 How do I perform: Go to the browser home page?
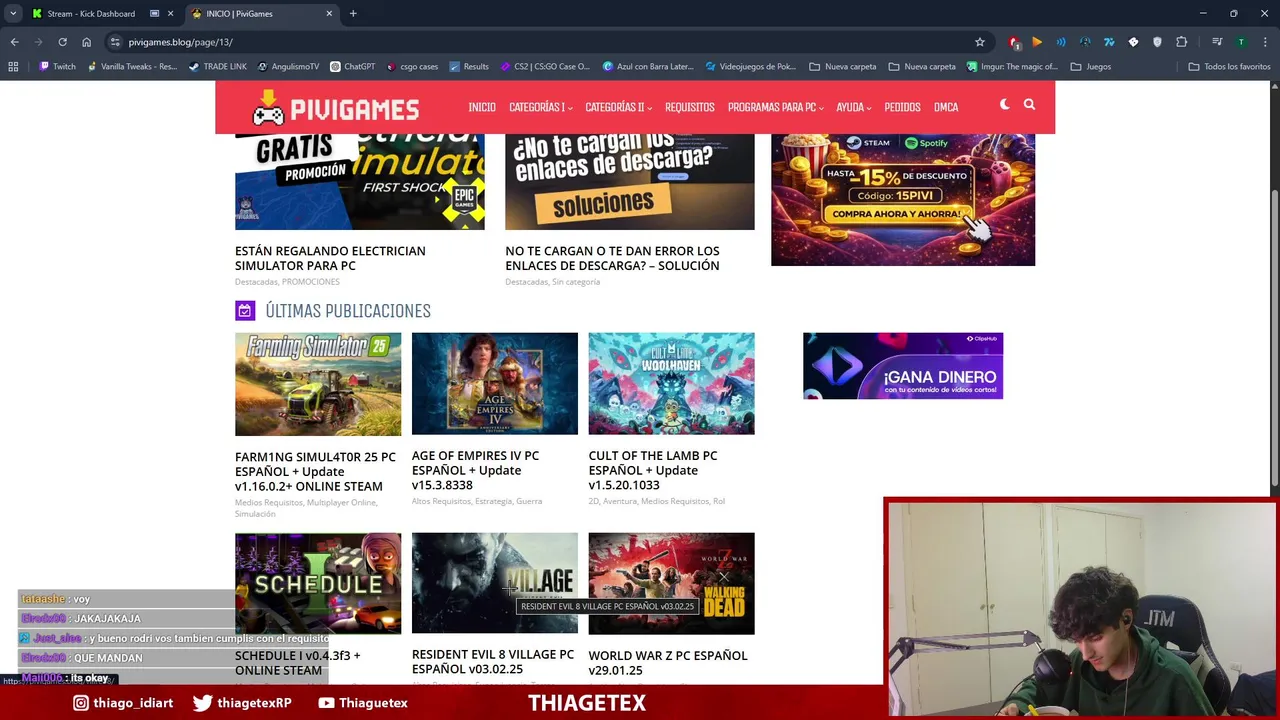click(86, 42)
